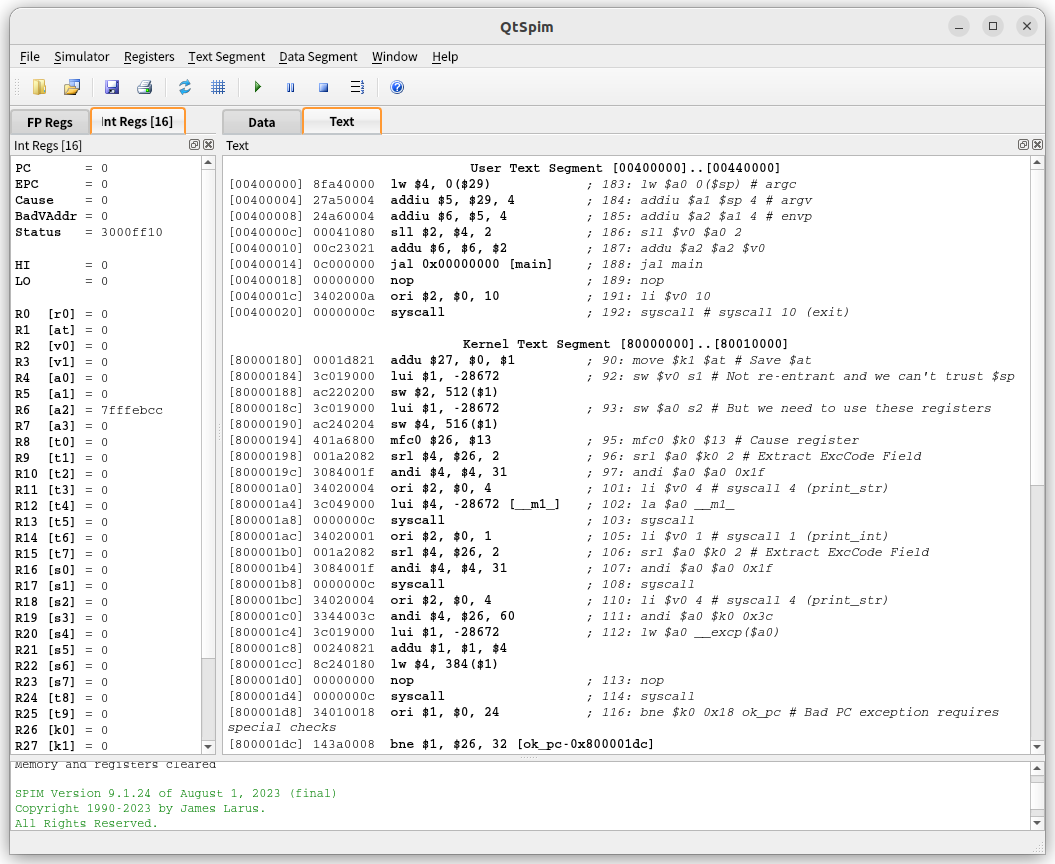The width and height of the screenshot is (1055, 864).
Task: Click the text segment scroll down arrow
Action: [1037, 746]
